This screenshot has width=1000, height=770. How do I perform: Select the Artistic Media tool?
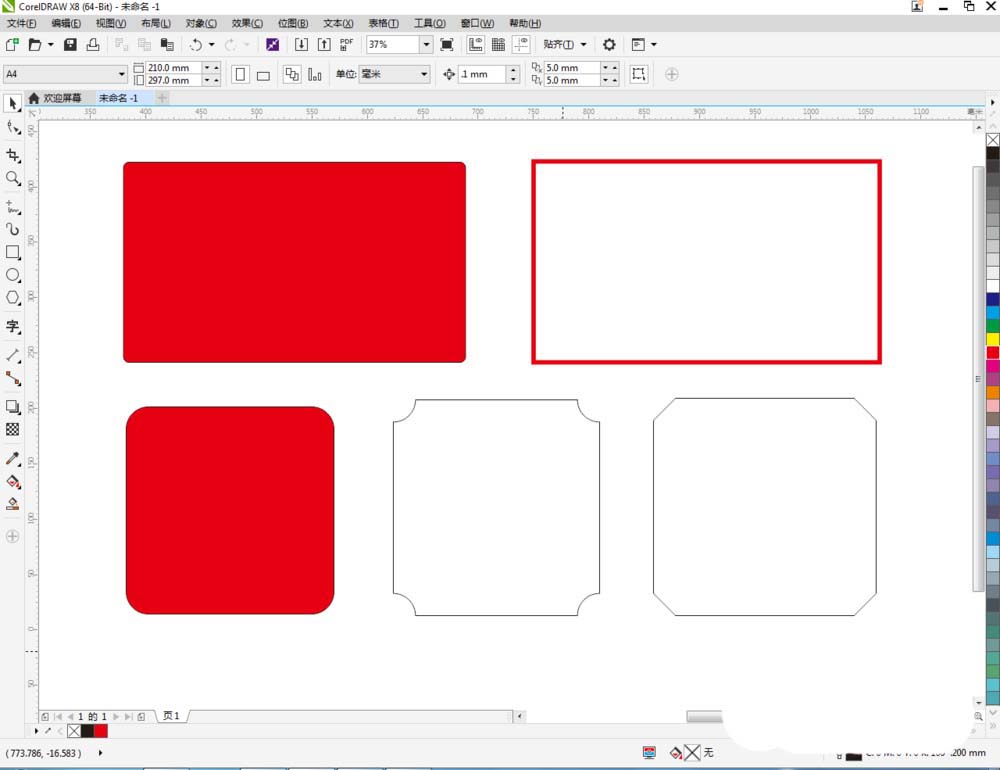(x=13, y=229)
